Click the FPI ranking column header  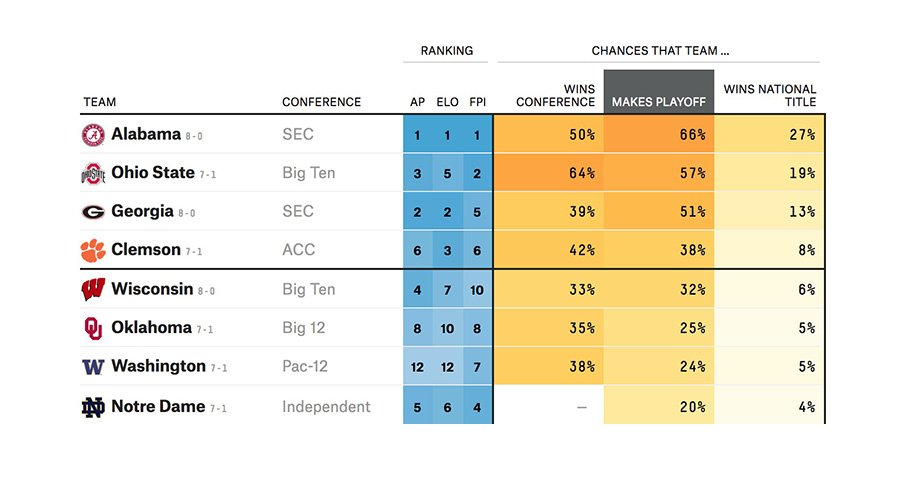(x=477, y=102)
